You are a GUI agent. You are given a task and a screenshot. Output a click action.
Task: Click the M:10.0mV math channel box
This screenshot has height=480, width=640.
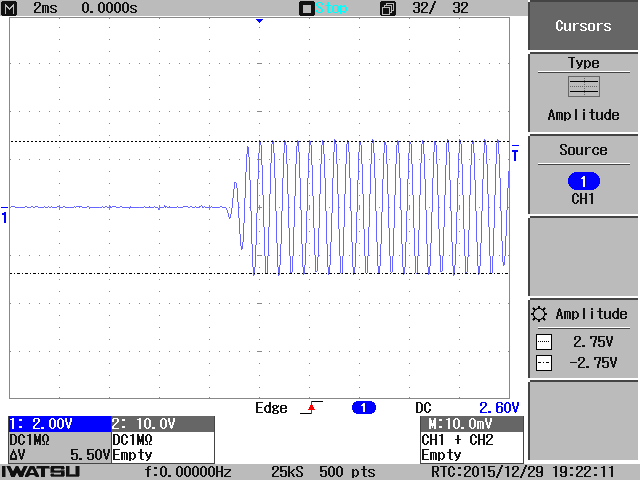[x=470, y=423]
